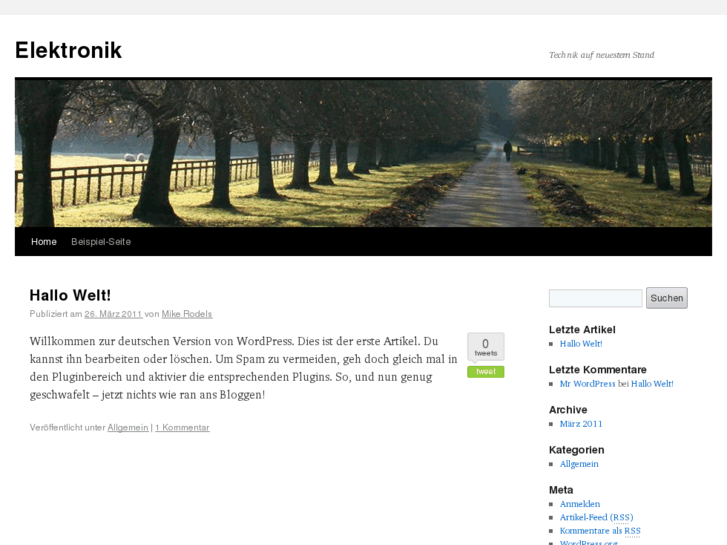This screenshot has height=545, width=727.
Task: Click the Suchen button
Action: (x=667, y=298)
